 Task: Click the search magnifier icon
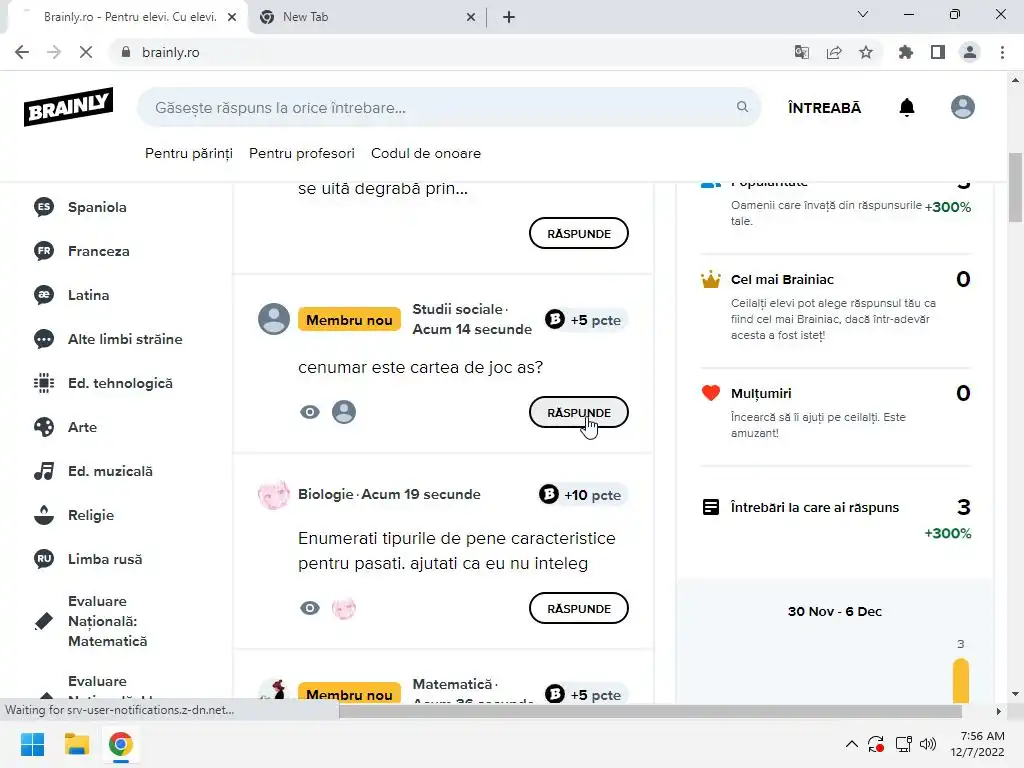point(743,106)
